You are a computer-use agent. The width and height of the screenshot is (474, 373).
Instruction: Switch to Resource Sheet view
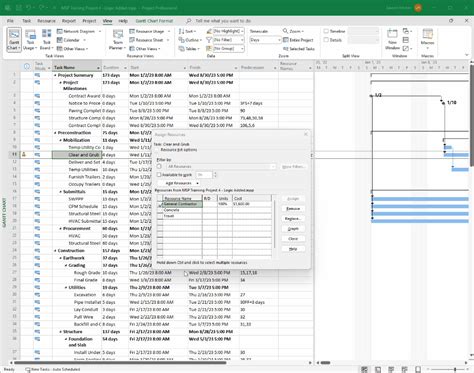(149, 40)
